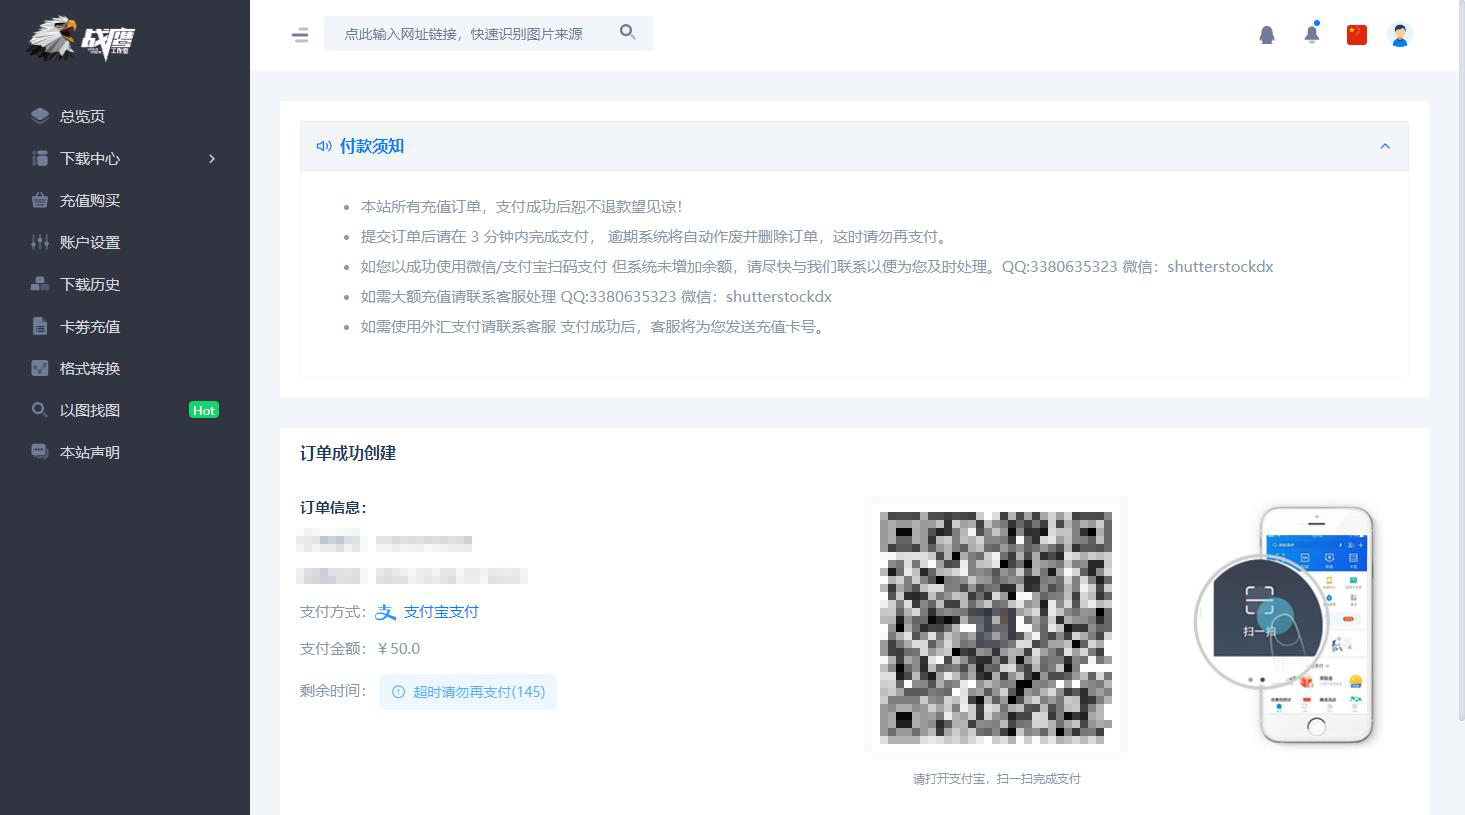Click the 本站声明 chat icon

[40, 452]
